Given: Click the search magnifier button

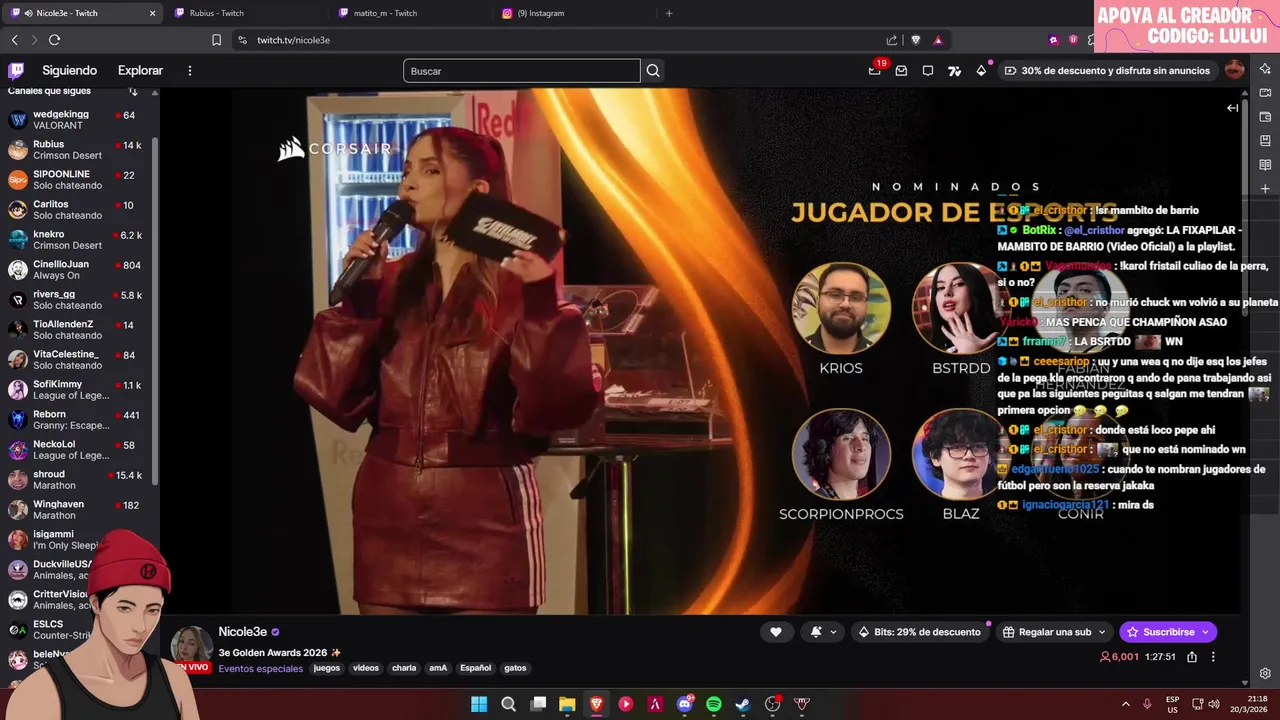Looking at the screenshot, I should [x=653, y=71].
